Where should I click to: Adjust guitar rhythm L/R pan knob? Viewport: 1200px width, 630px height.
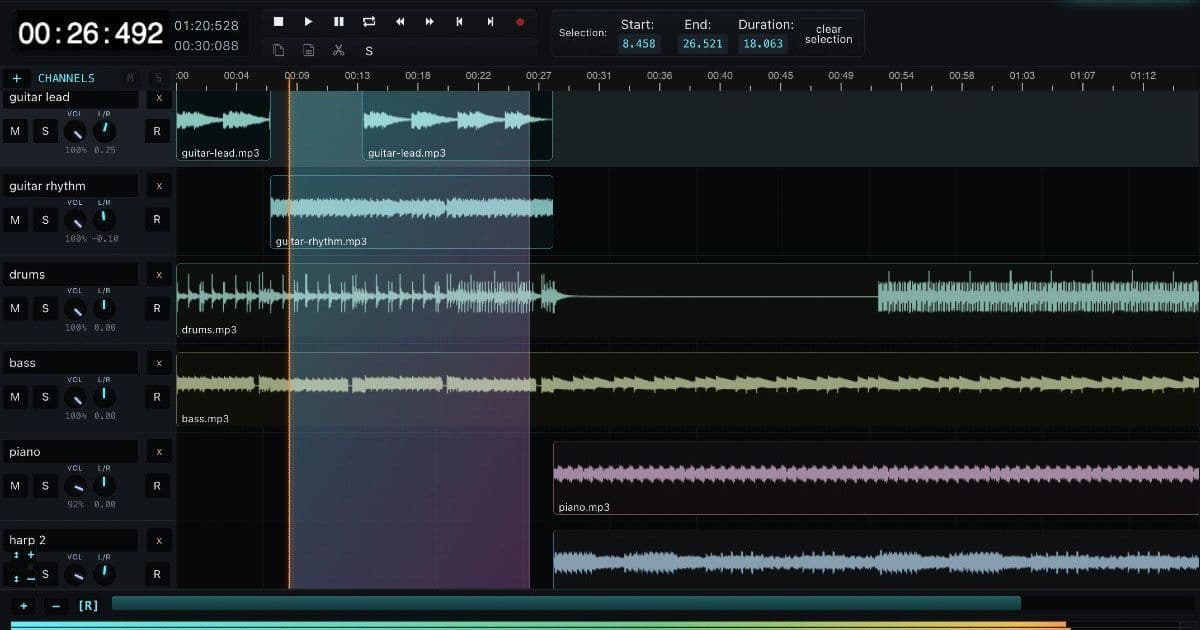pos(104,220)
